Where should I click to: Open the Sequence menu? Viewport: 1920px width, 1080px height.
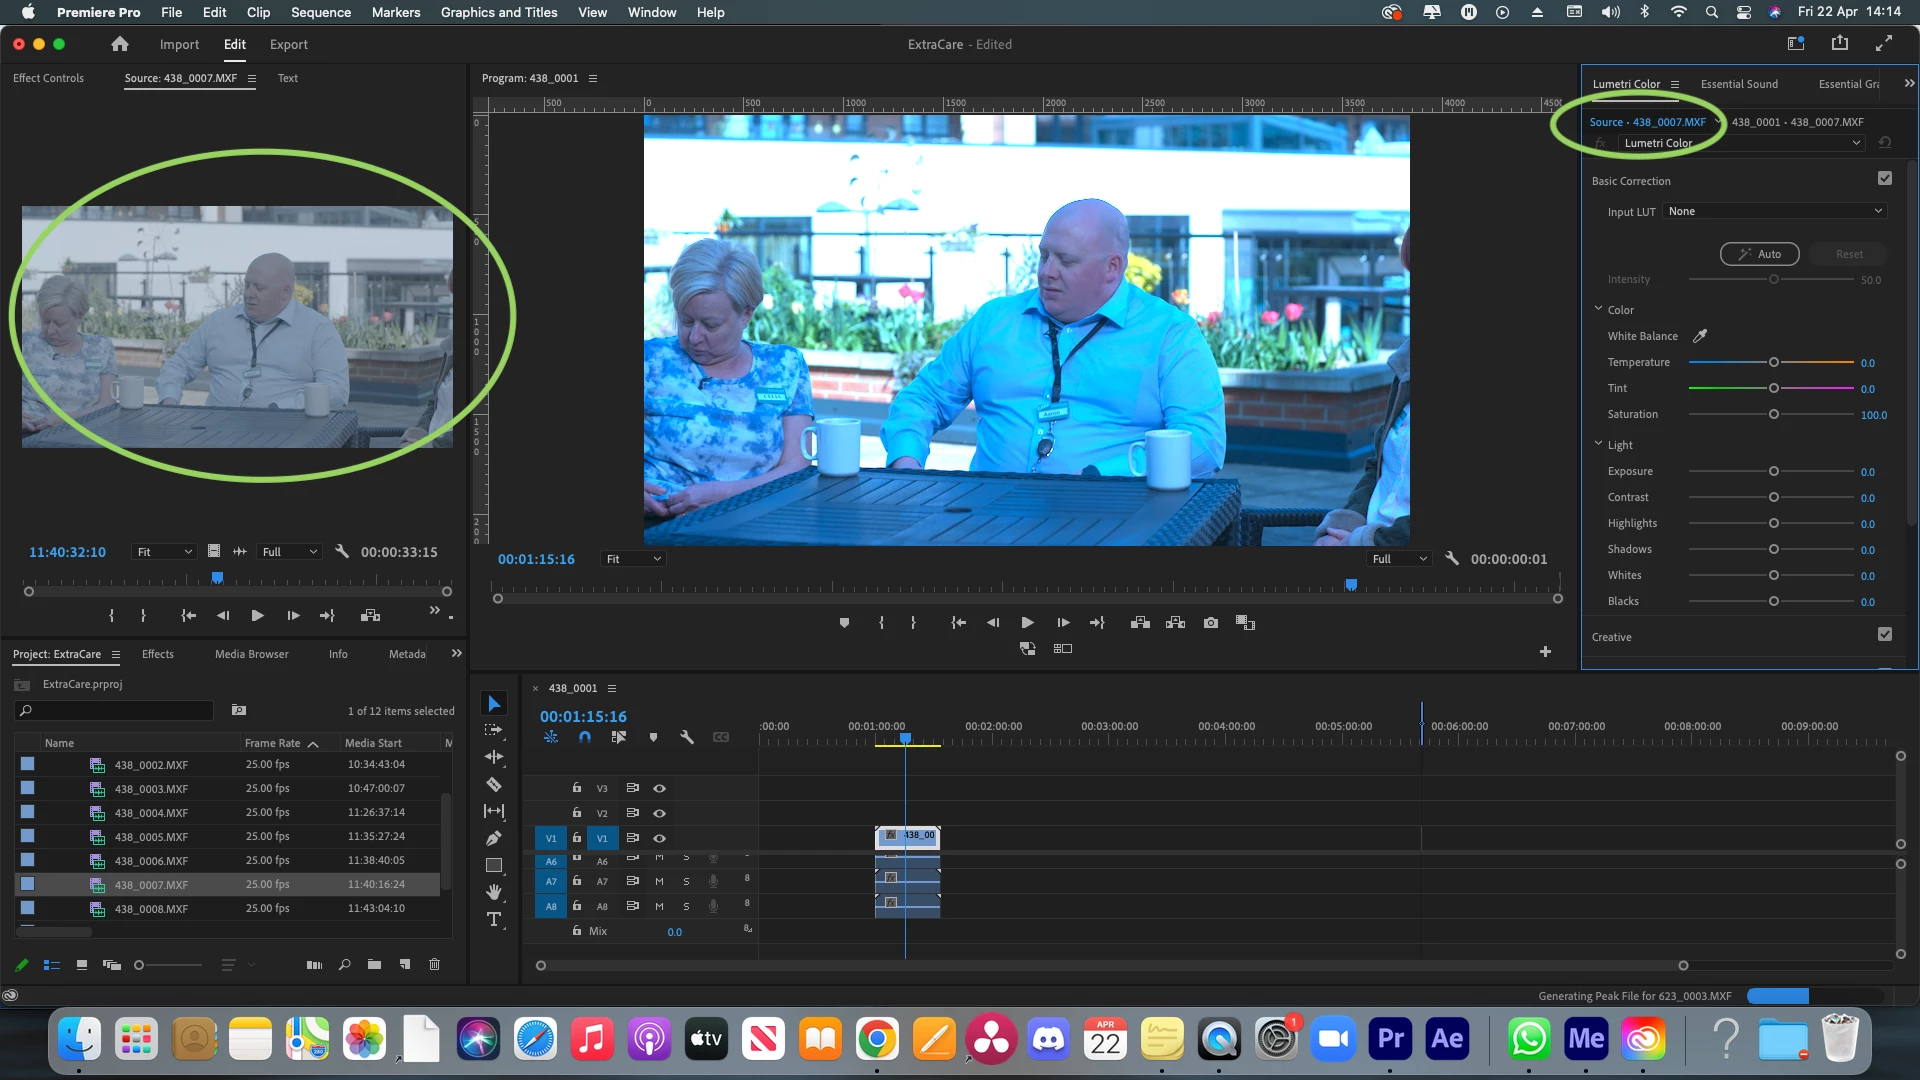click(320, 12)
